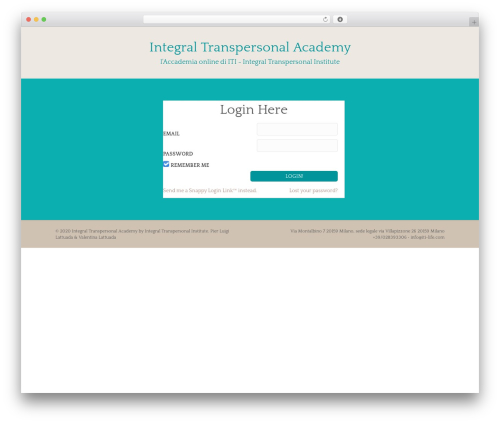Close window with the red button
Image resolution: width=500 pixels, height=423 pixels.
point(29,19)
